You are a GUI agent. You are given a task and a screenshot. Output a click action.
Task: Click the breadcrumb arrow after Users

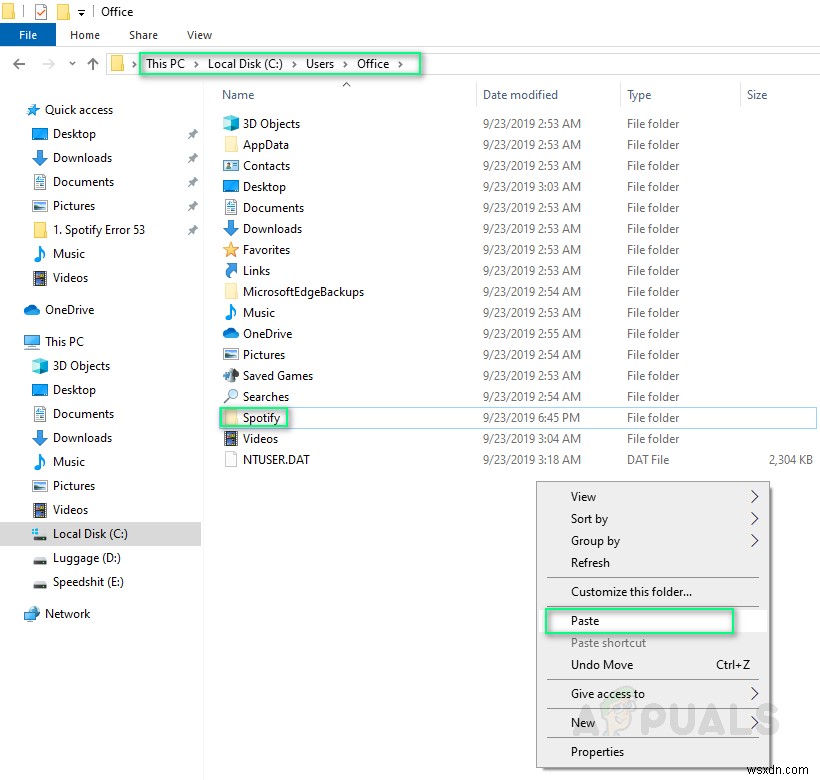[x=345, y=63]
